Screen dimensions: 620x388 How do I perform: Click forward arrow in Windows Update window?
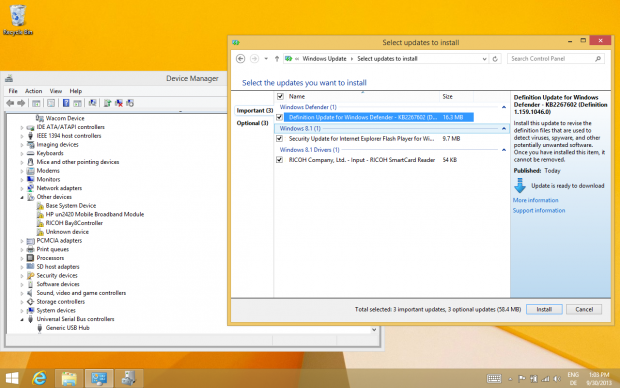coord(254,59)
